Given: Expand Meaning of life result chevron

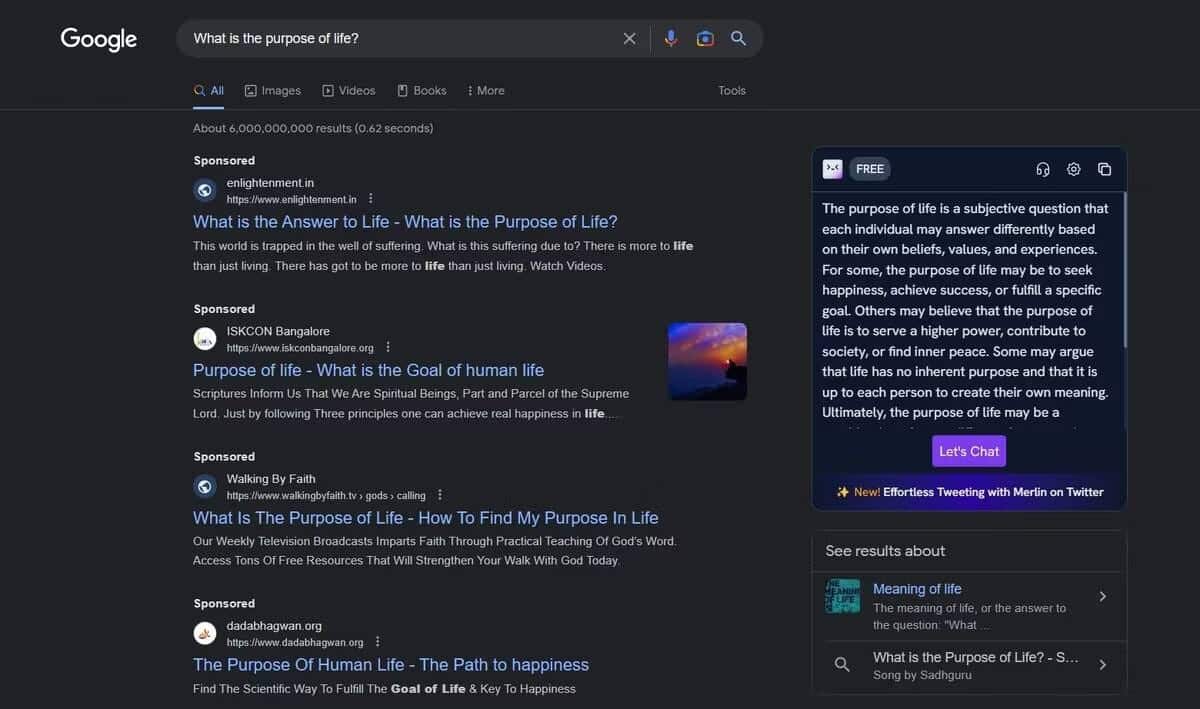Looking at the screenshot, I should (x=1102, y=596).
